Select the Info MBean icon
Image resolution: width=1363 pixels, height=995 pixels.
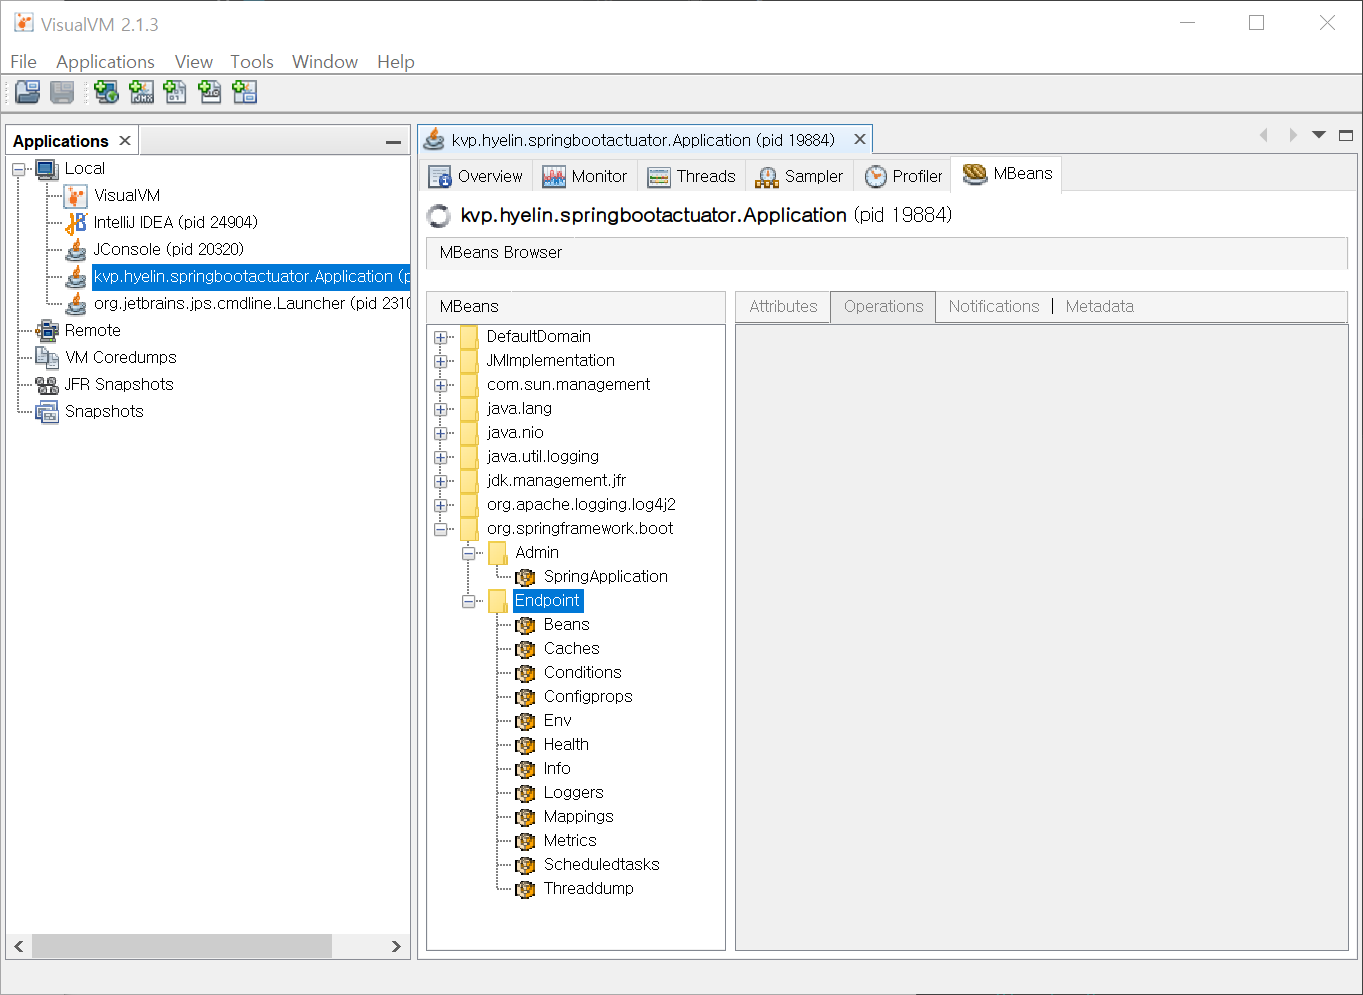(525, 769)
